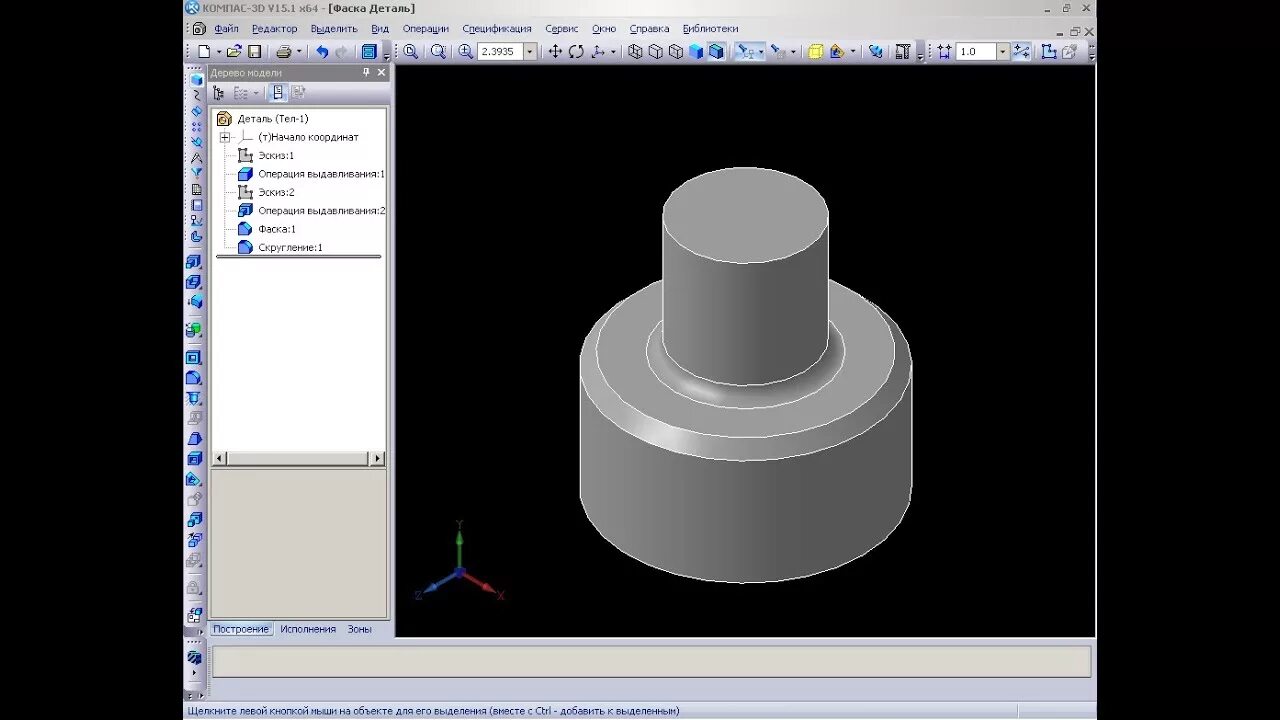Click the extrude operation icon in left sidebar

194,262
